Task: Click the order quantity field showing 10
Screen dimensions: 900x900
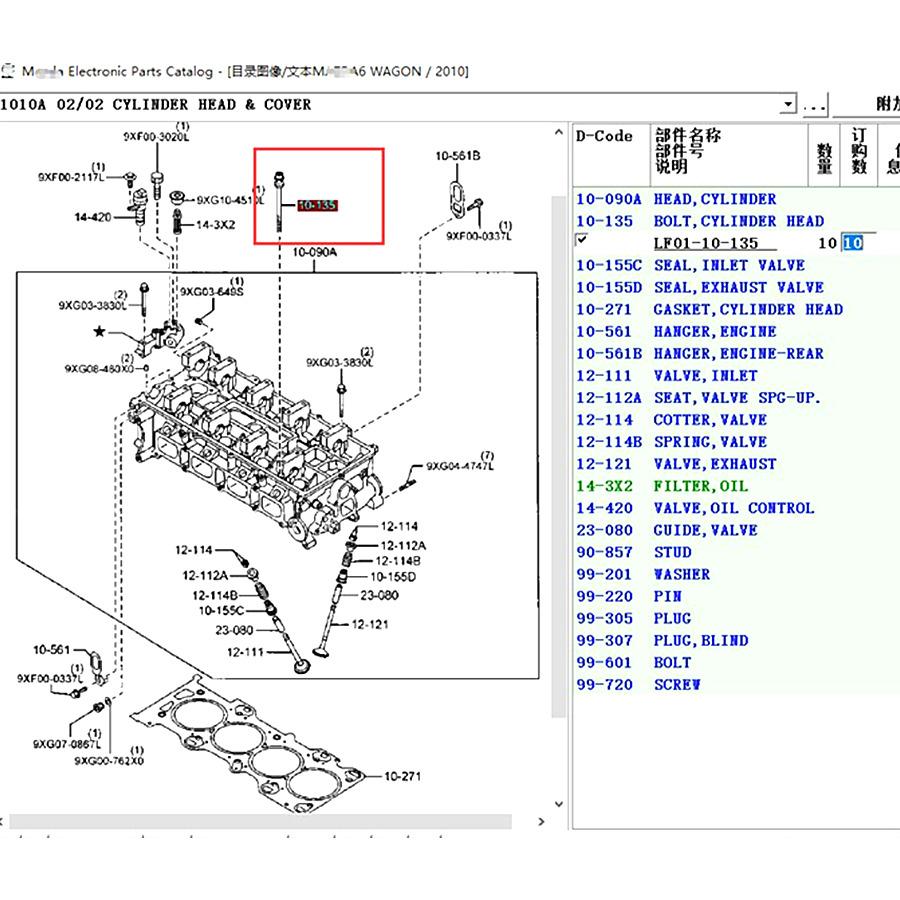Action: point(858,243)
